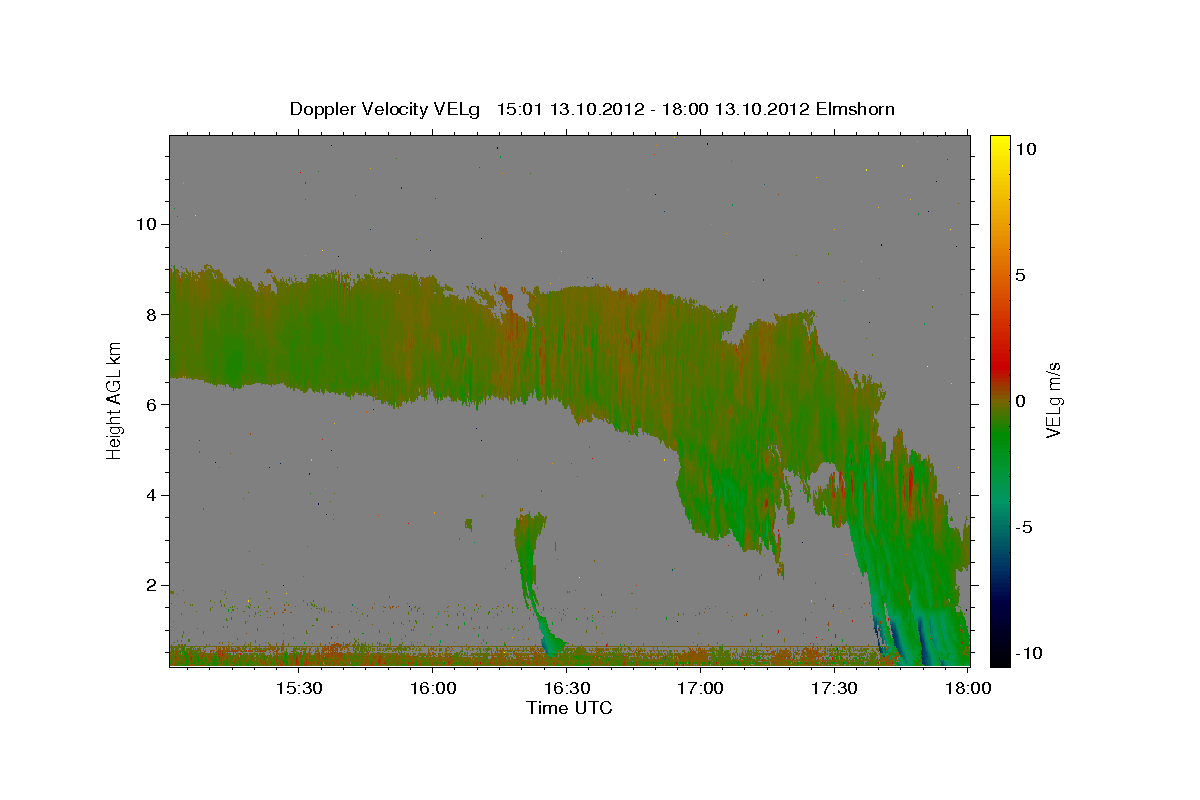Click the 17:30 time tick label

click(835, 689)
